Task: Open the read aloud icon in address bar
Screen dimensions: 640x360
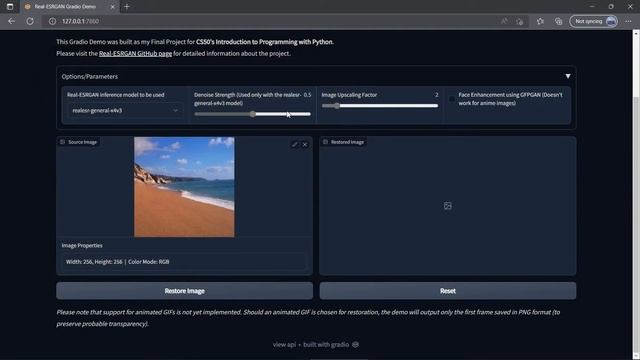Action: point(504,21)
